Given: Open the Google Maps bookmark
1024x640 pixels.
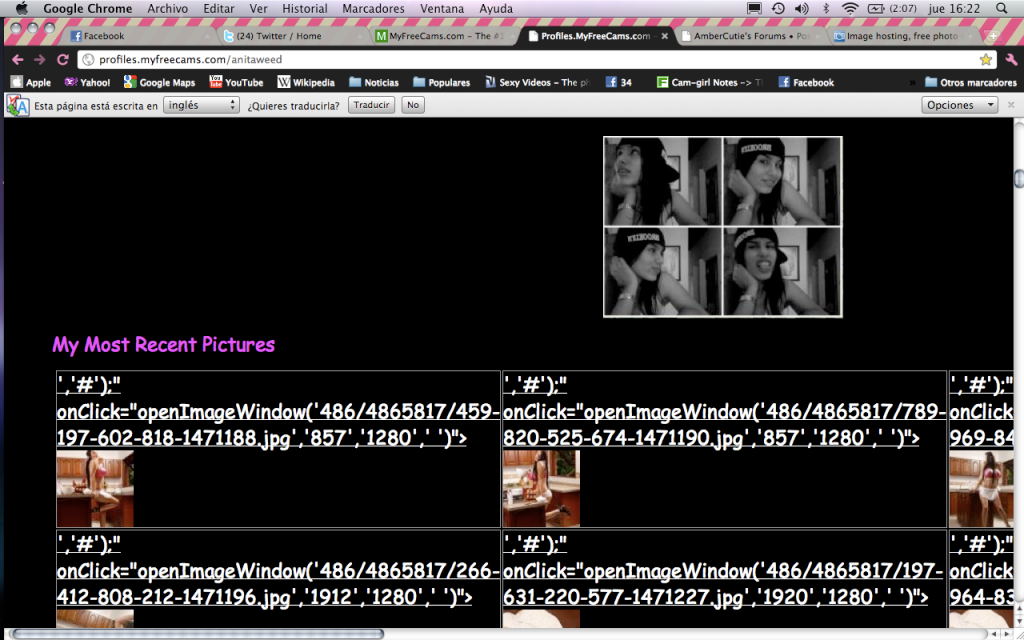Looking at the screenshot, I should [160, 82].
